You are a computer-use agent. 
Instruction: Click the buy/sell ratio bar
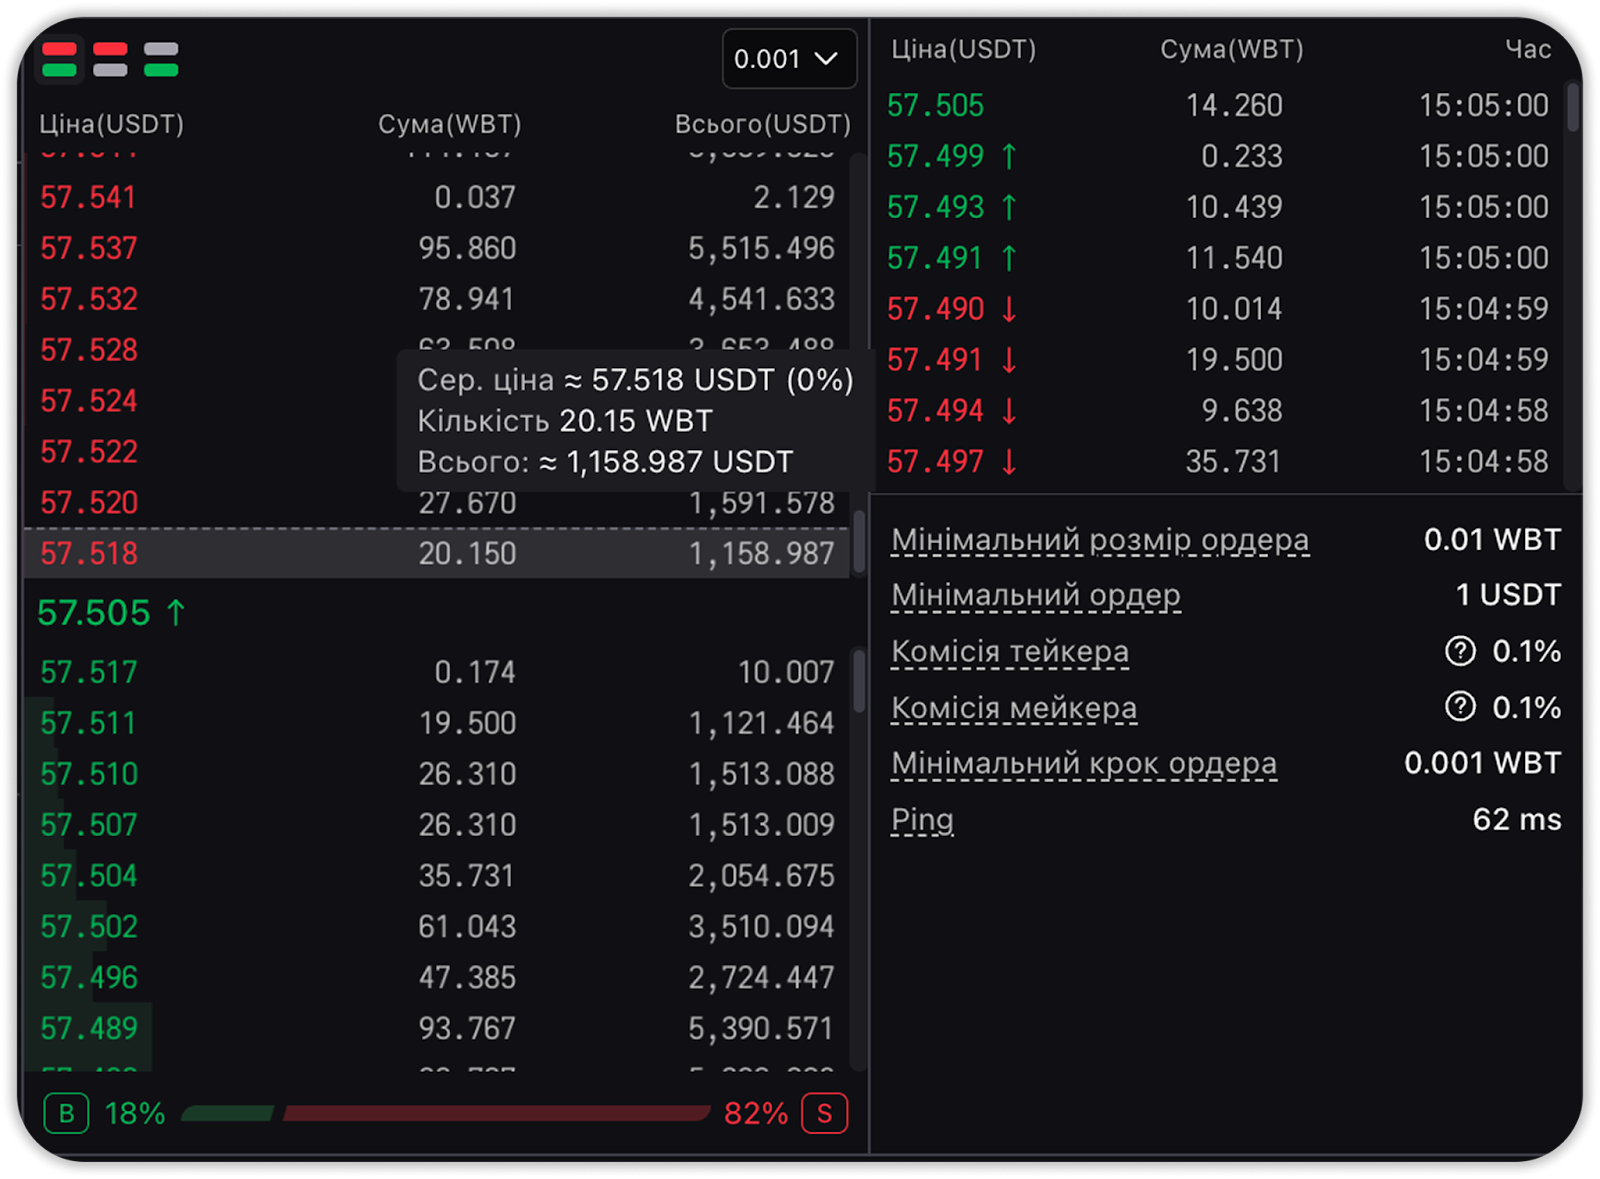(445, 1113)
